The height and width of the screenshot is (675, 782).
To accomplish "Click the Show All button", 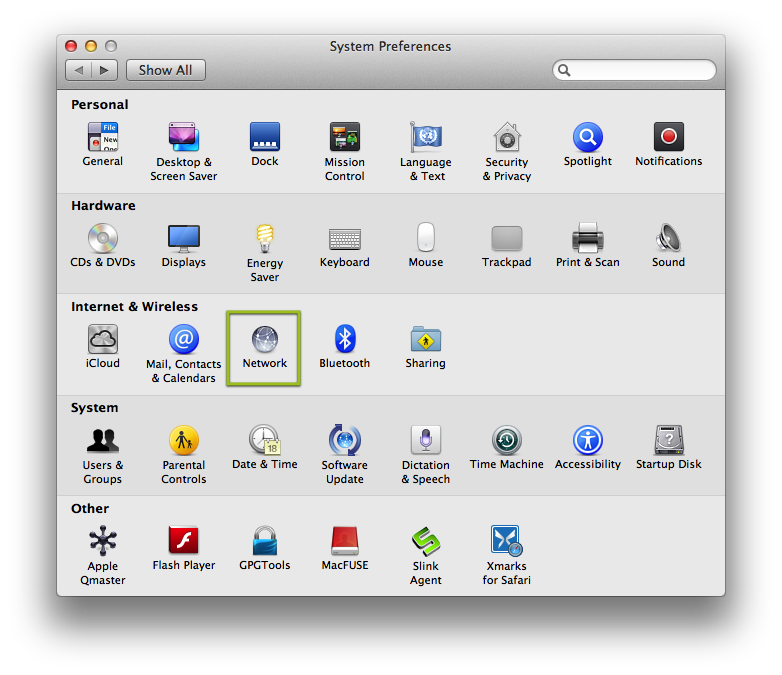I will tap(166, 70).
